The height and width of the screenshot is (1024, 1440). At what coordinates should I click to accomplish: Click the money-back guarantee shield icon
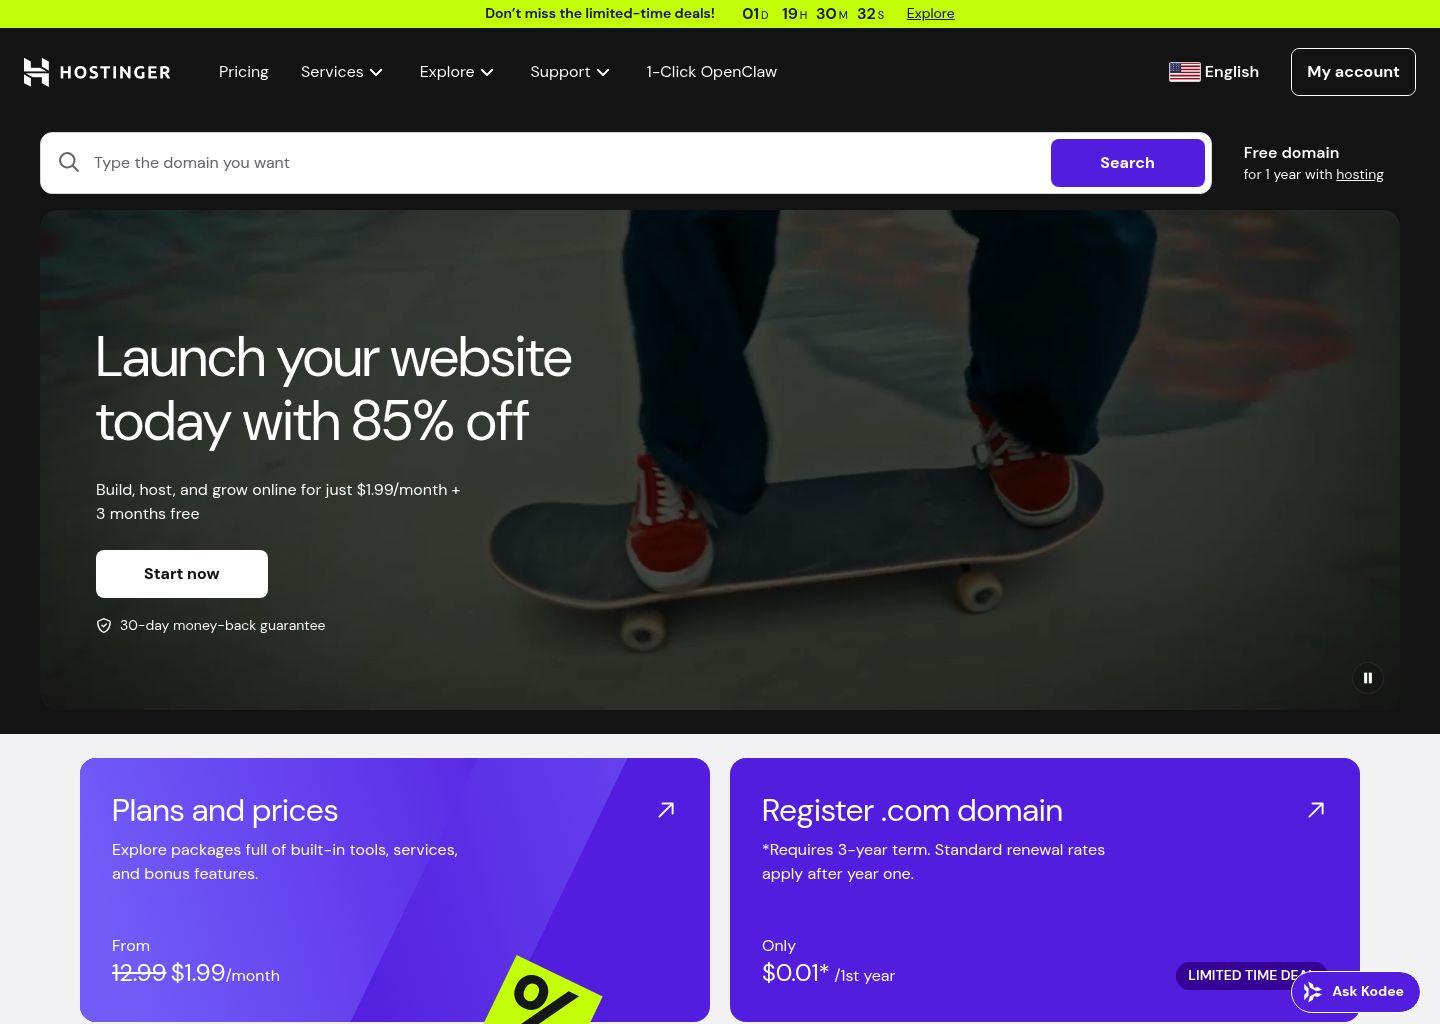(x=104, y=625)
